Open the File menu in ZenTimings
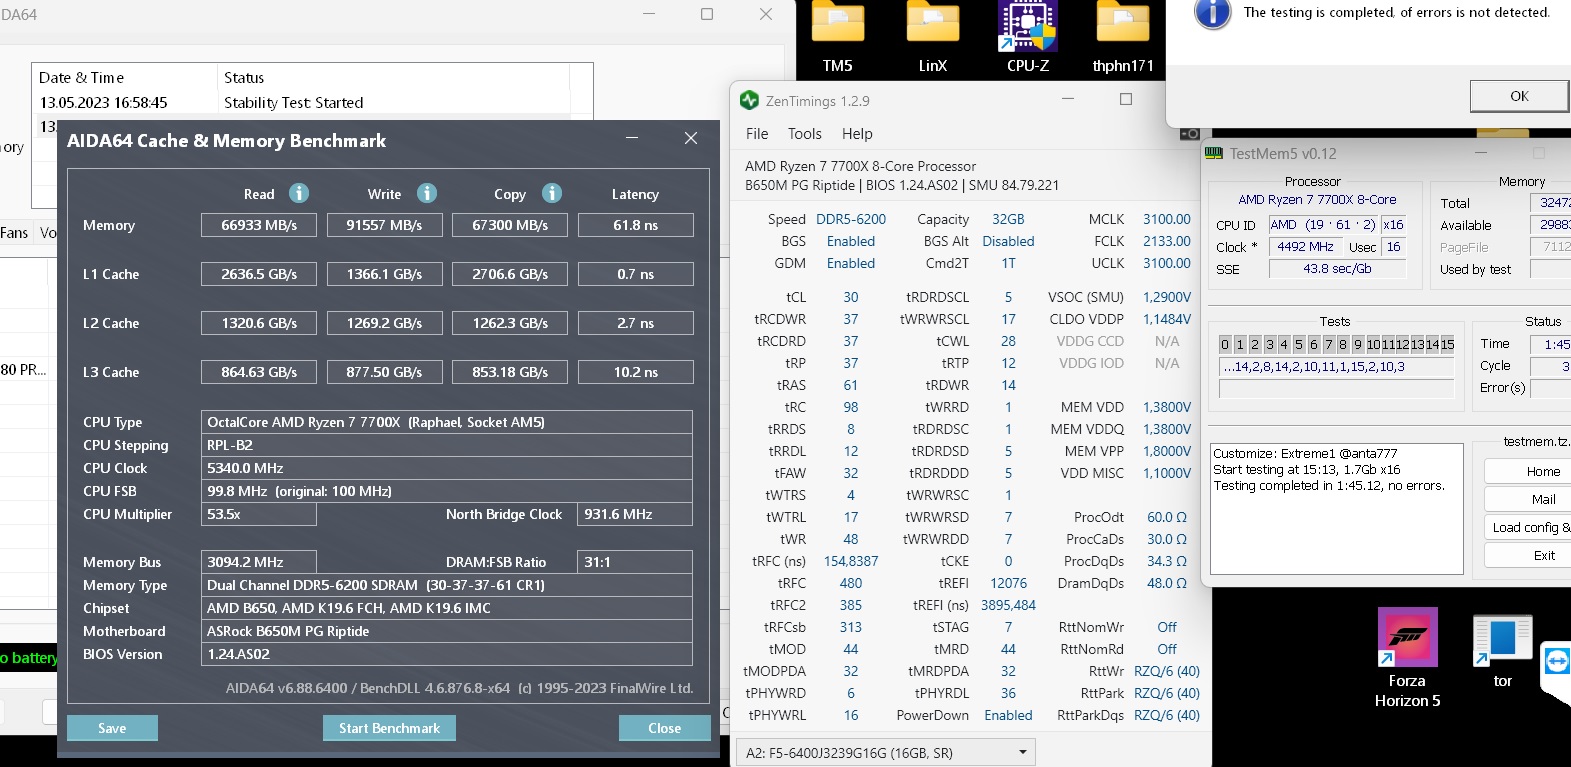 tap(757, 134)
